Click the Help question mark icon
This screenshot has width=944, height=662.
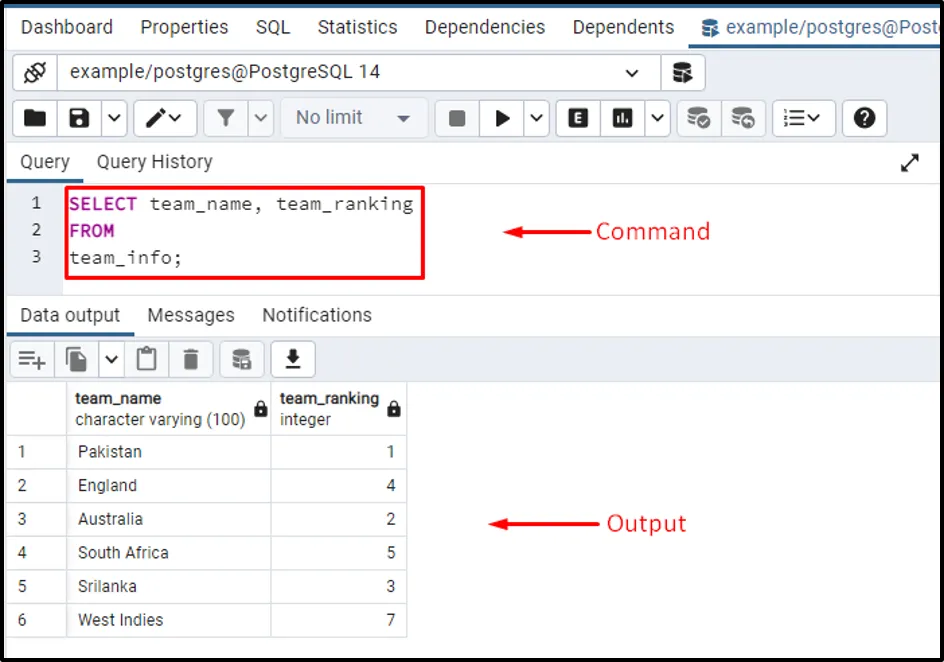tap(865, 118)
